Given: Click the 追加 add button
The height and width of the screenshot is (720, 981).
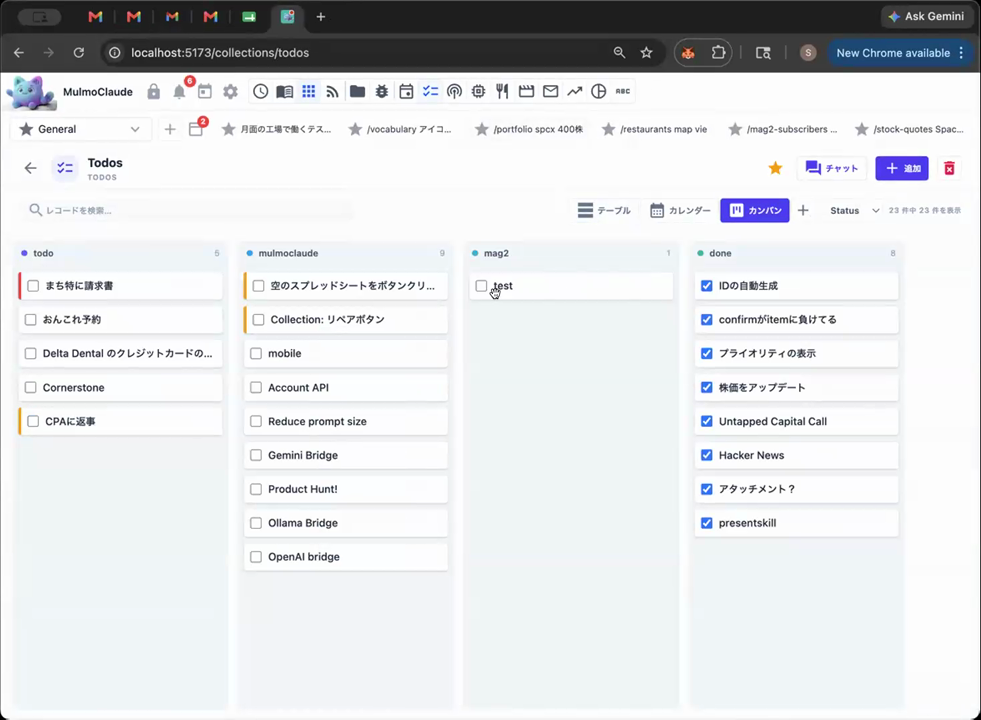Looking at the screenshot, I should [902, 168].
